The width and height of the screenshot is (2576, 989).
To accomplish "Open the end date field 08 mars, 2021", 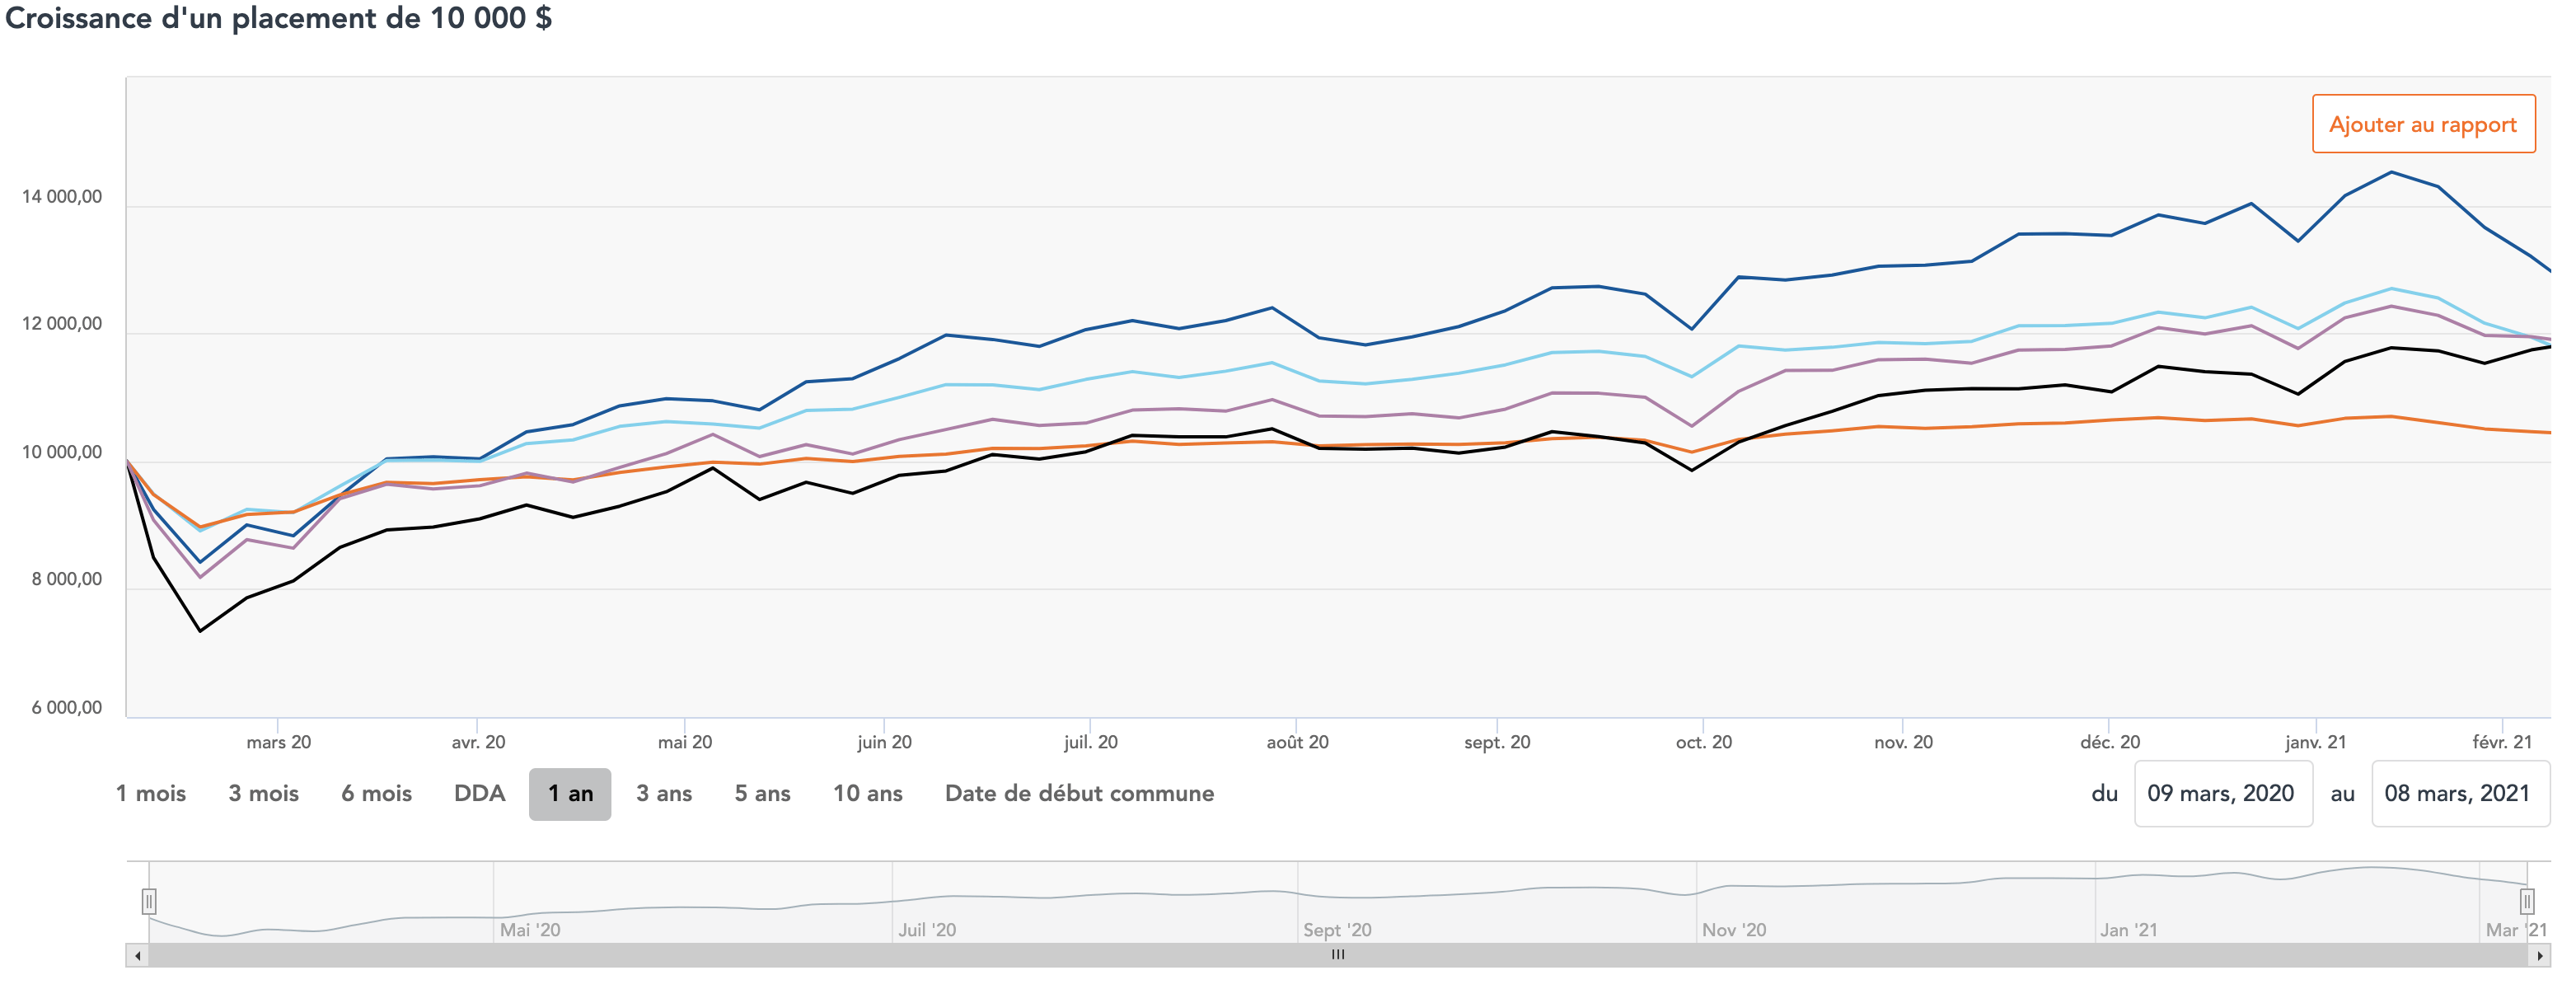I will click(2458, 793).
